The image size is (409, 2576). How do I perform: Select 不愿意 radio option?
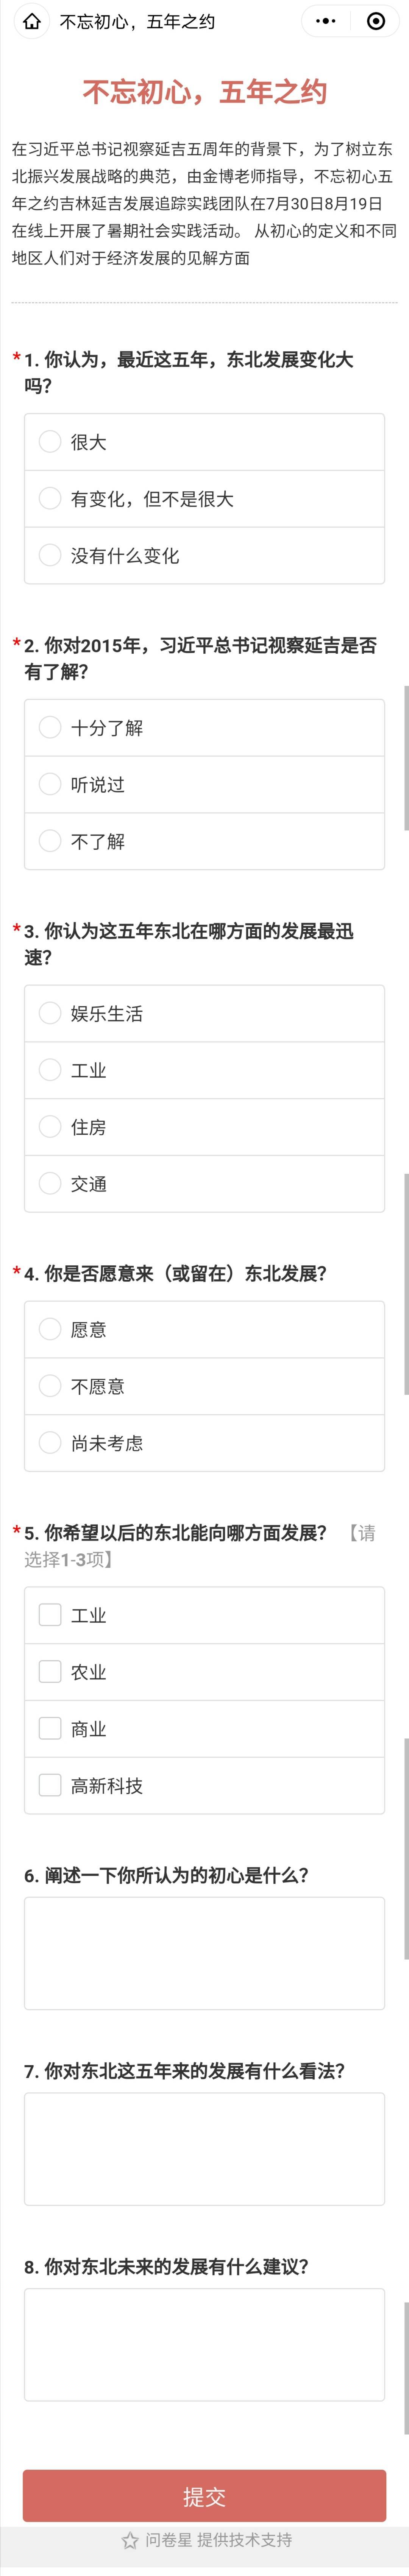(204, 1386)
